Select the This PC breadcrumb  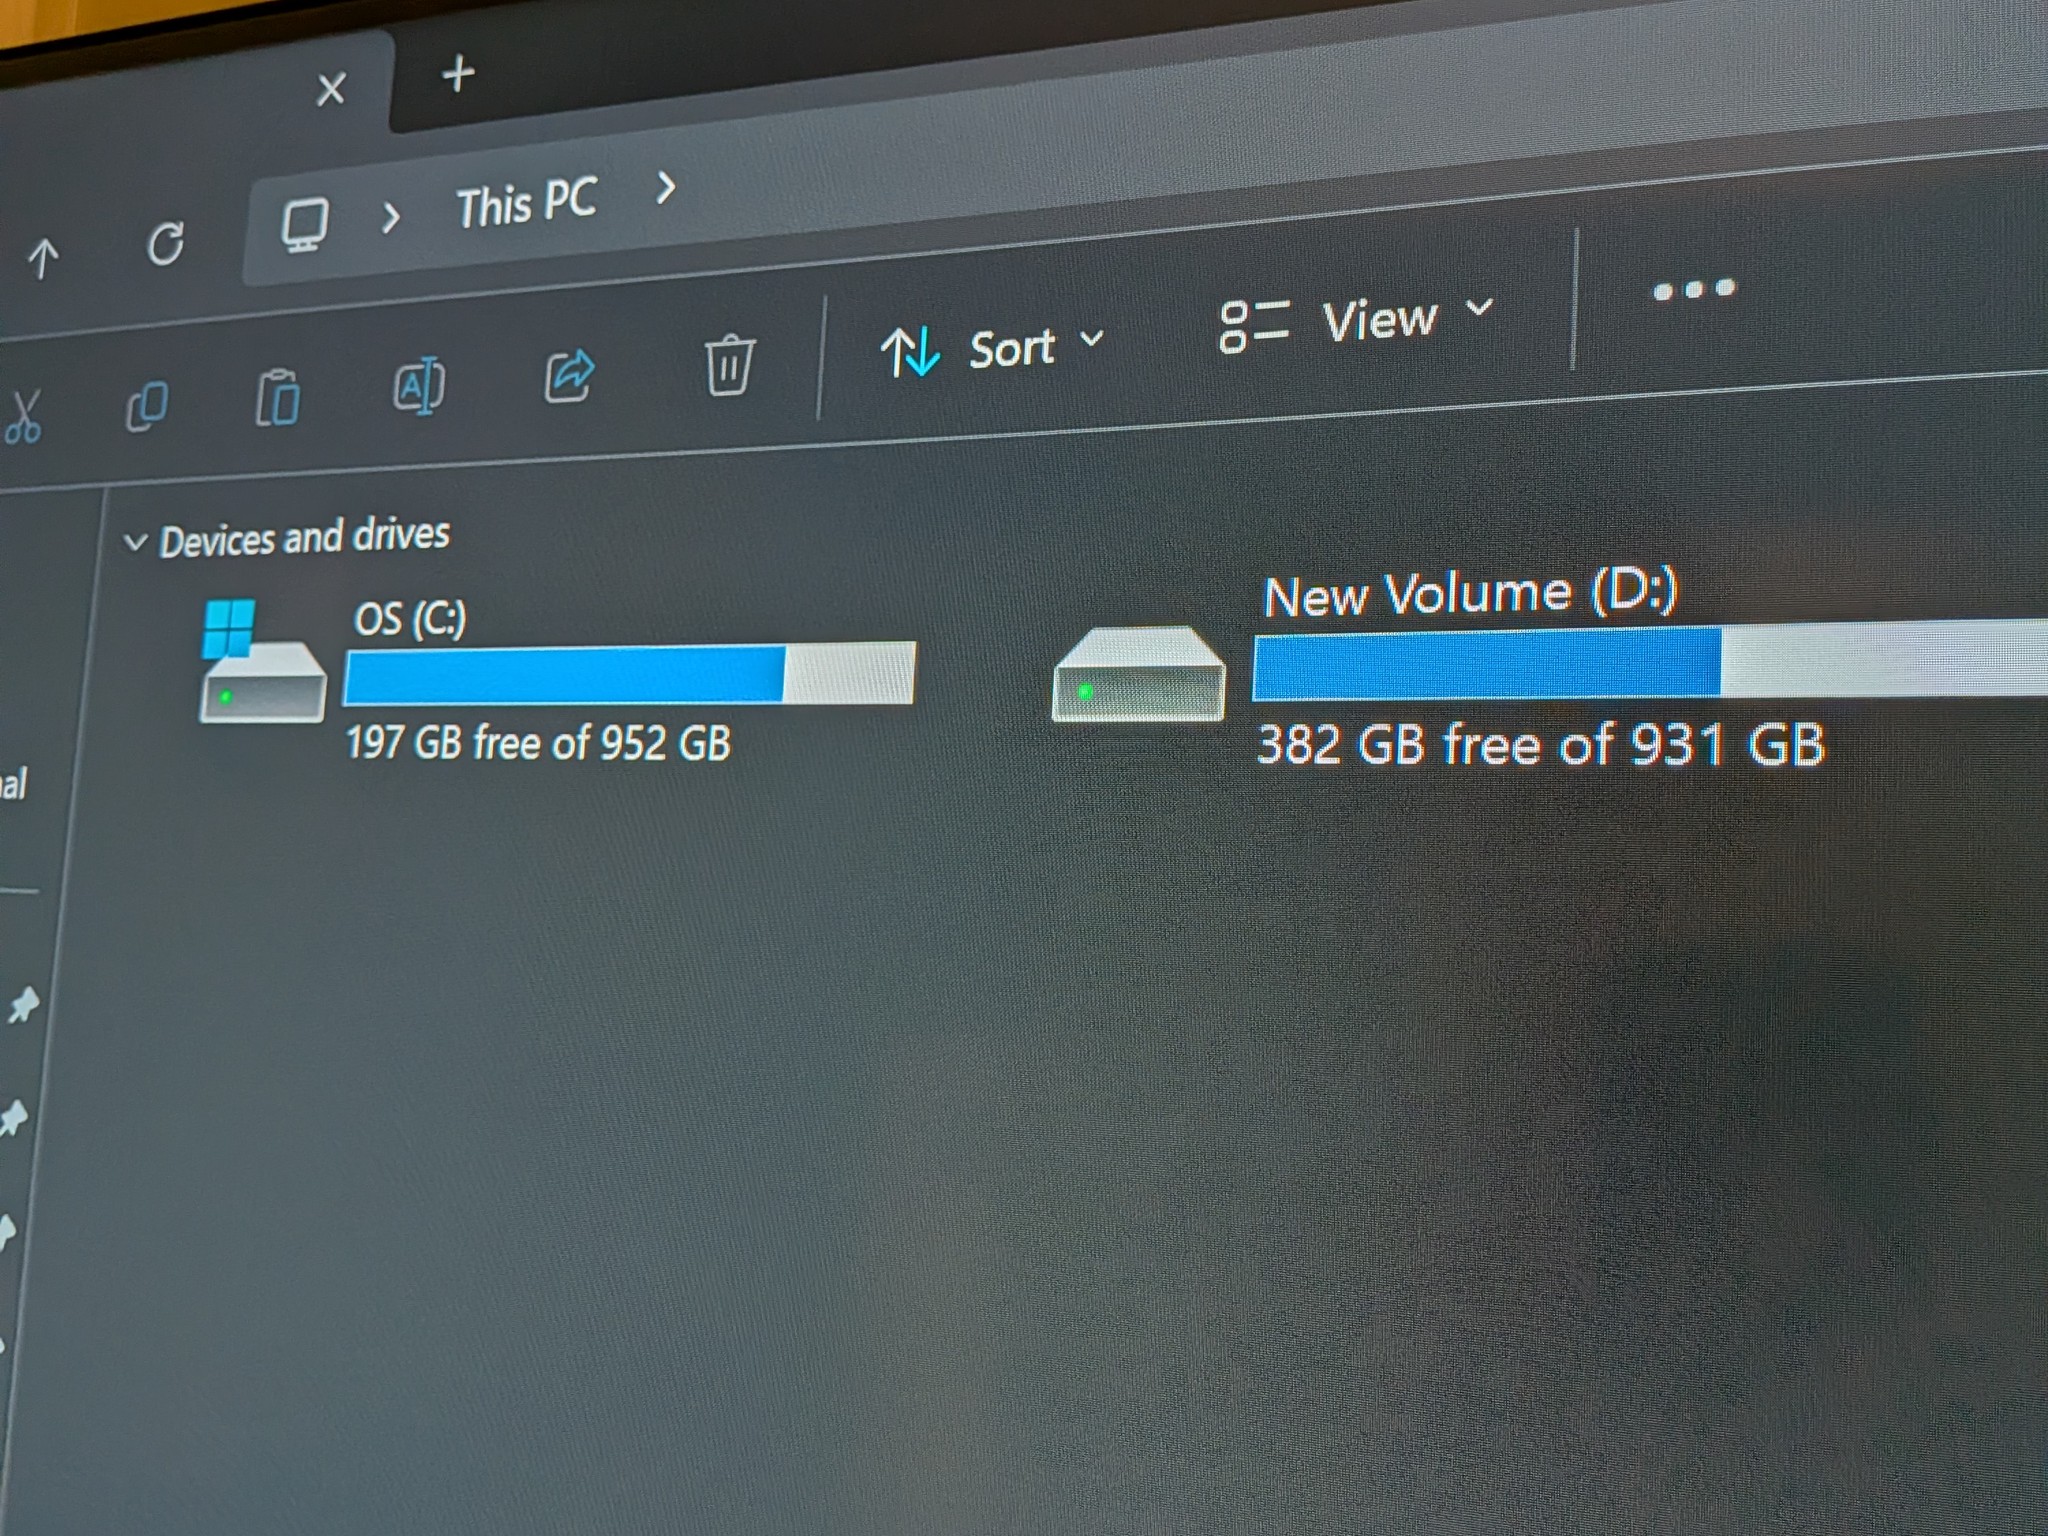click(527, 203)
